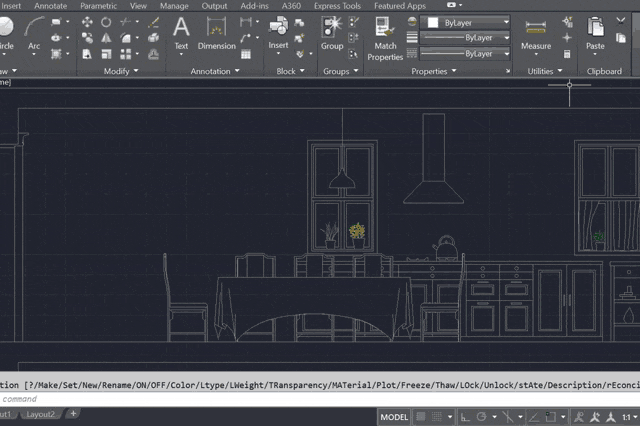Open the annotation scale 1:1 dropdown
640x426 pixels.
click(x=629, y=417)
